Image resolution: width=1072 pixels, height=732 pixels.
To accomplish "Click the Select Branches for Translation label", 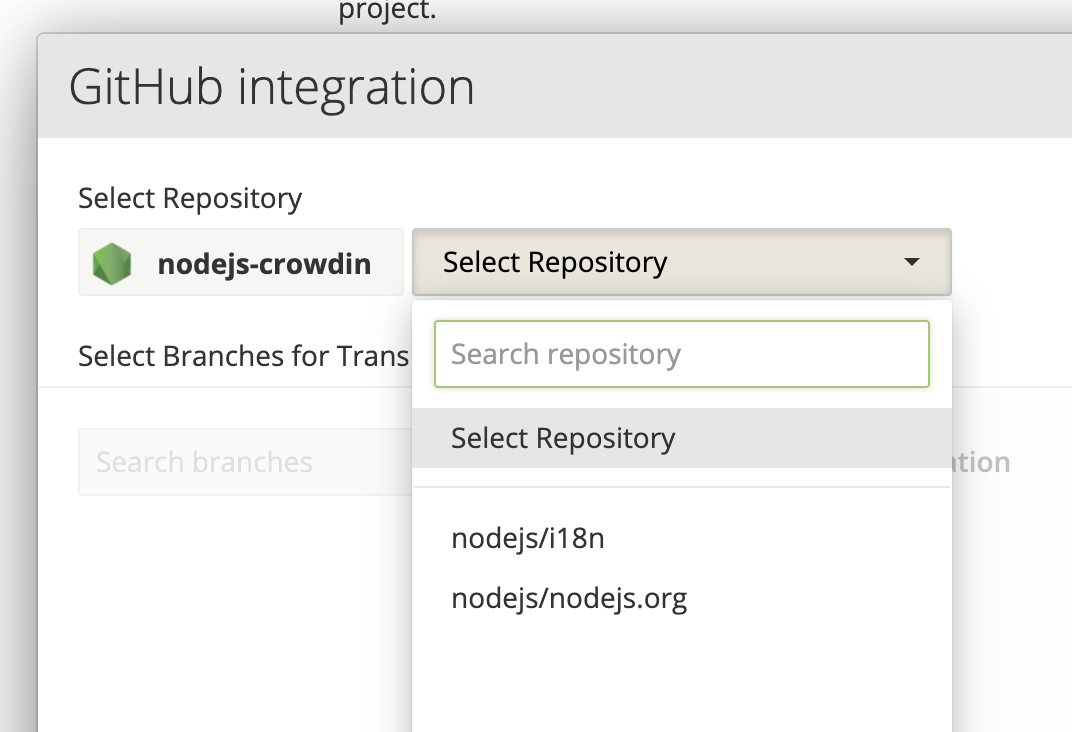I will pyautogui.click(x=243, y=356).
